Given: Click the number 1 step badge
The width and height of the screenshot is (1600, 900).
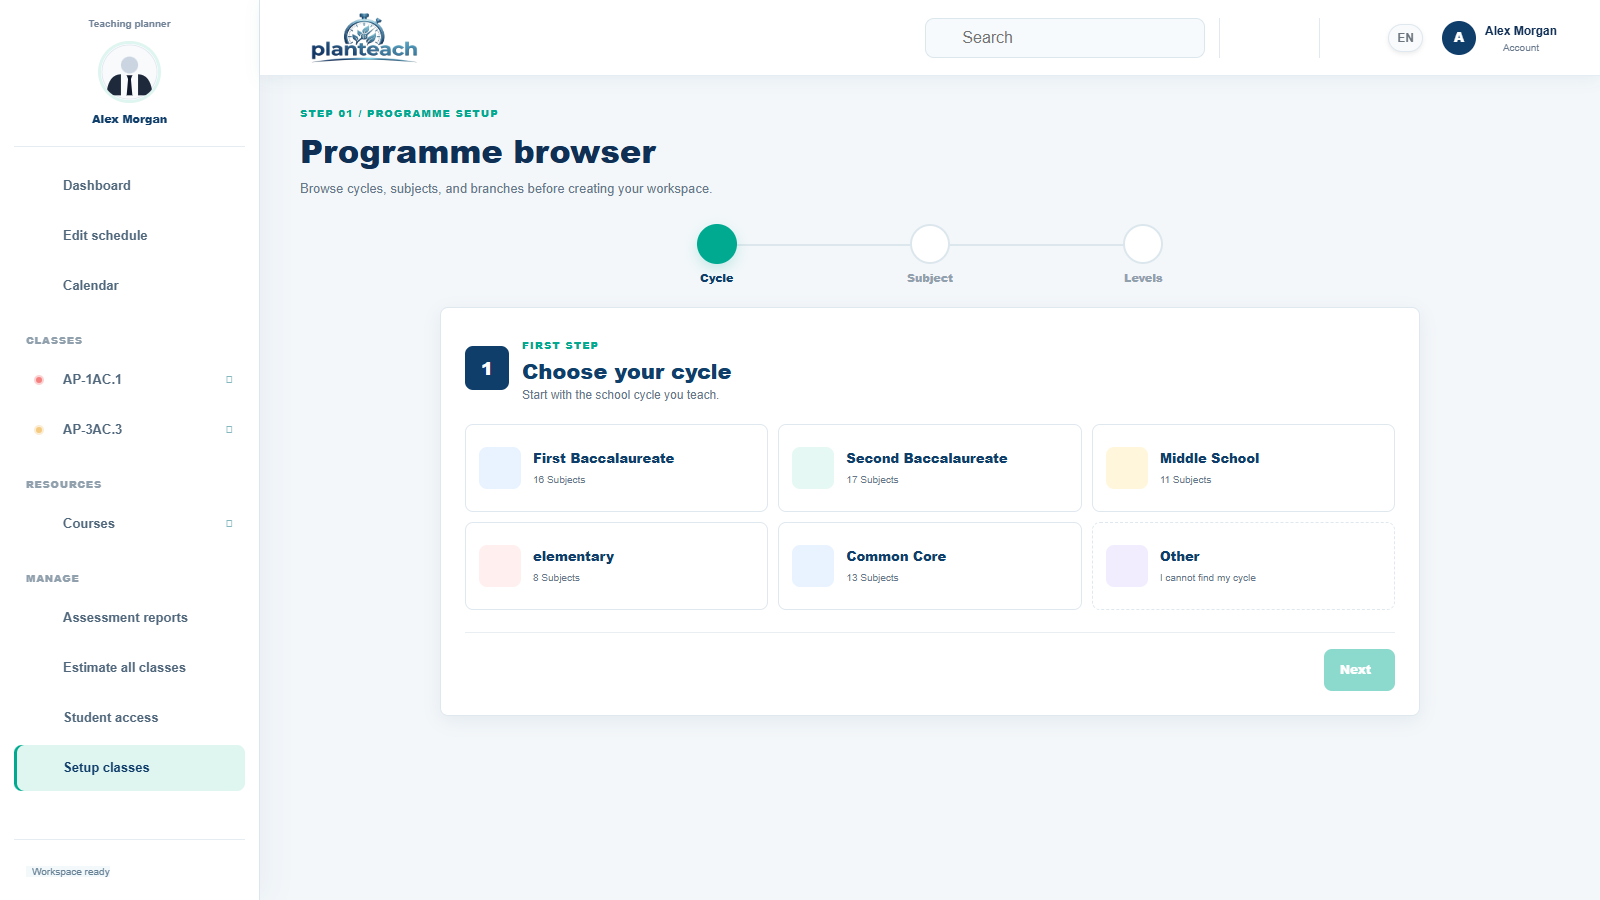Looking at the screenshot, I should click(487, 368).
